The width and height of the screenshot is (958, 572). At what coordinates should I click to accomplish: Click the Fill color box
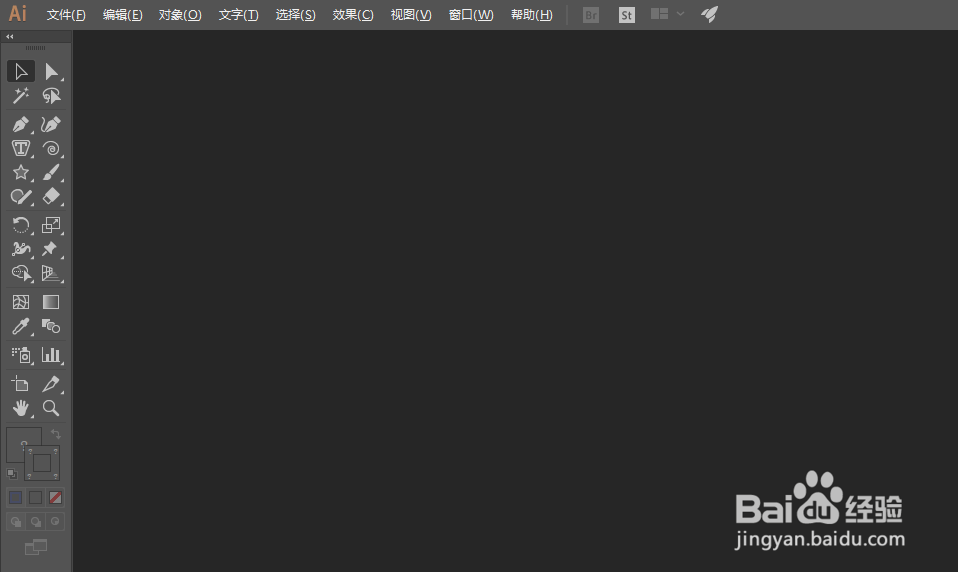click(x=17, y=439)
